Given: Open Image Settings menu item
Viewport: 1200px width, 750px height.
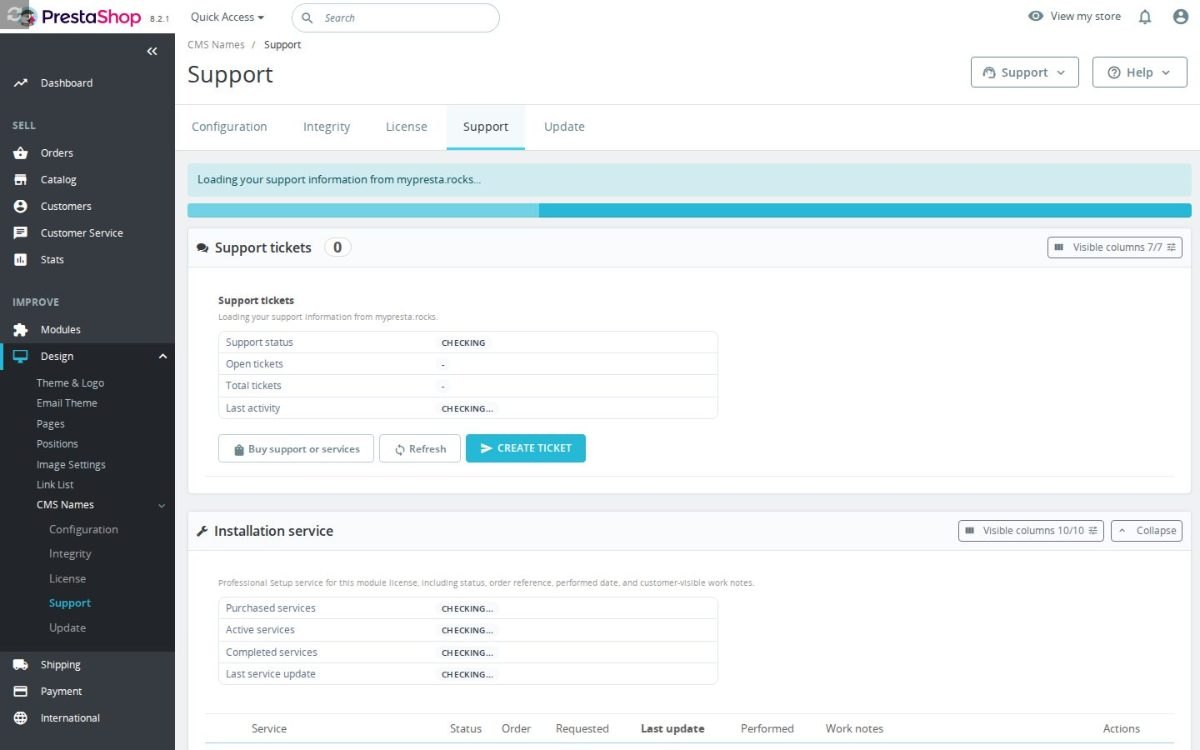Looking at the screenshot, I should coord(71,465).
